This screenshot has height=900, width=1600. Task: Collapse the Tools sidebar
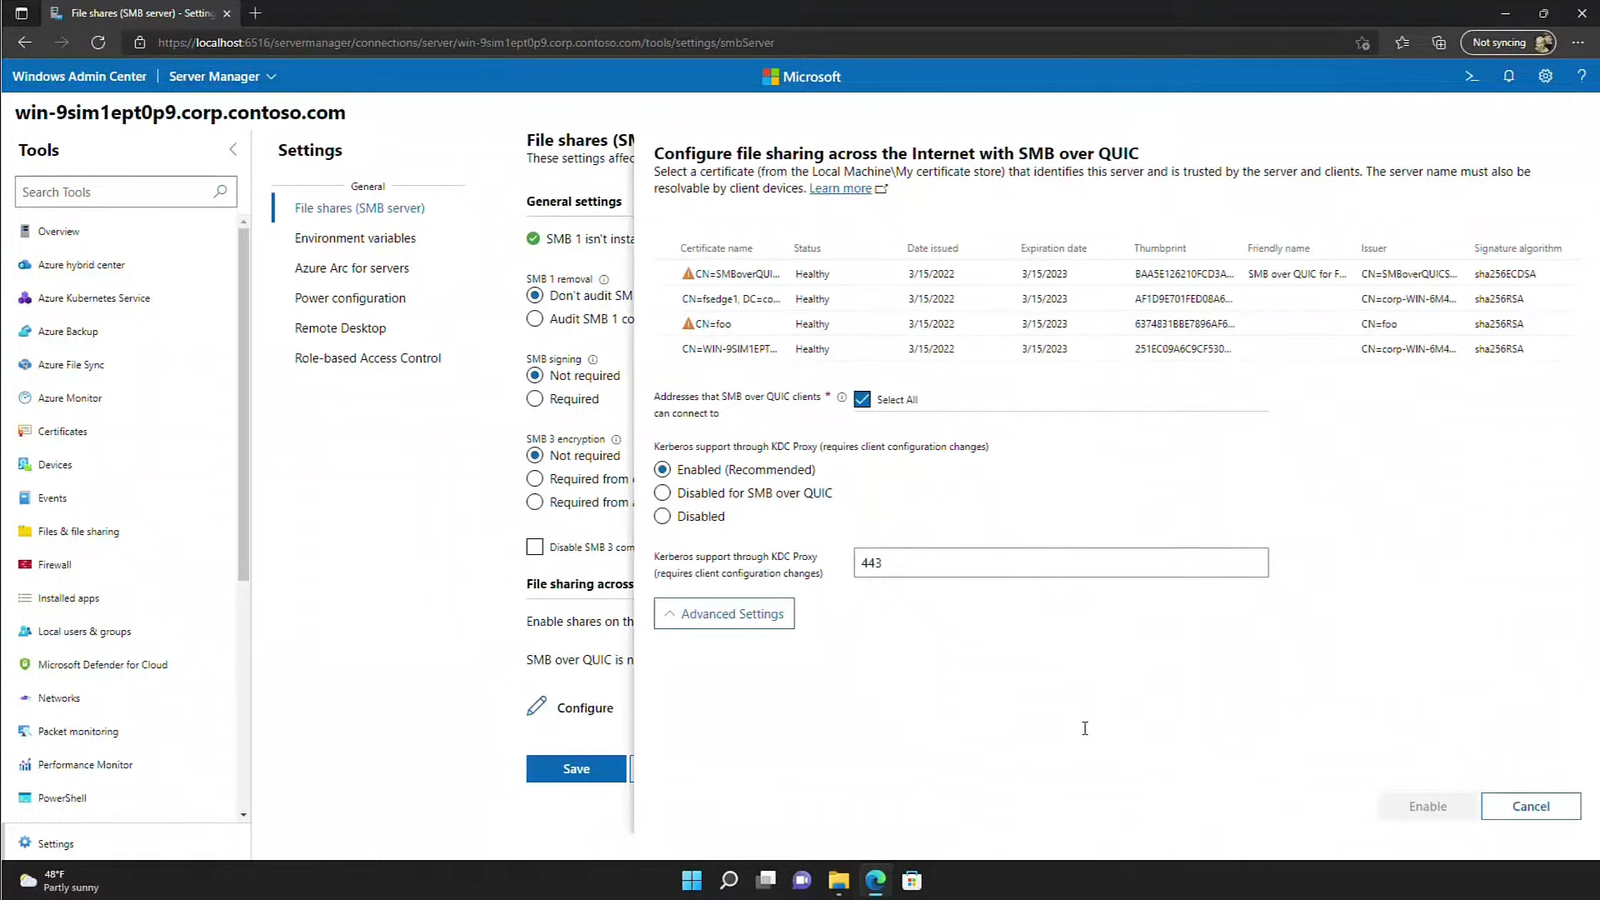pos(233,149)
